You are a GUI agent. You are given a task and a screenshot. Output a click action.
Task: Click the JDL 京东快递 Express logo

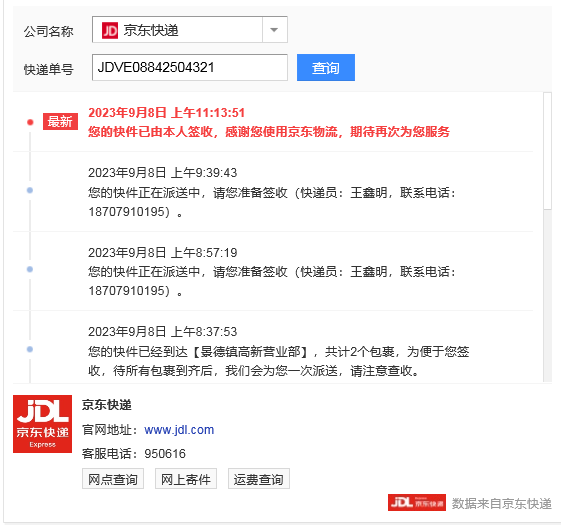(43, 424)
